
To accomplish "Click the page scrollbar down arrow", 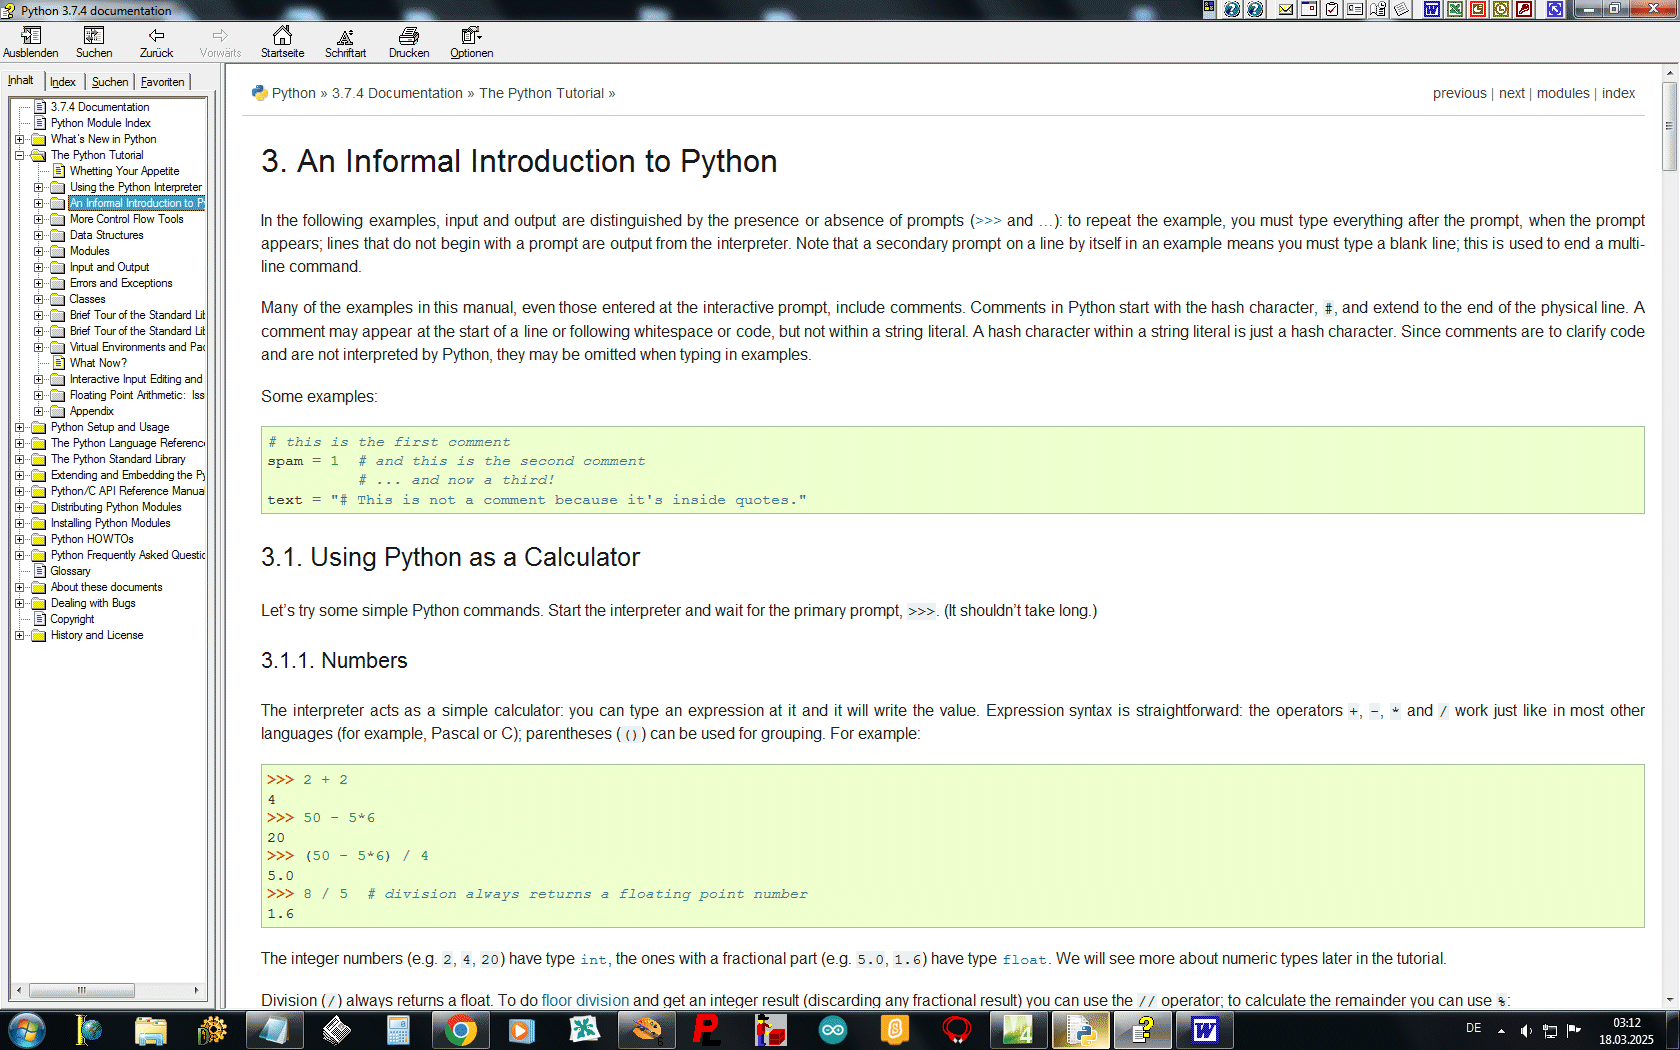I will pos(1669,1000).
